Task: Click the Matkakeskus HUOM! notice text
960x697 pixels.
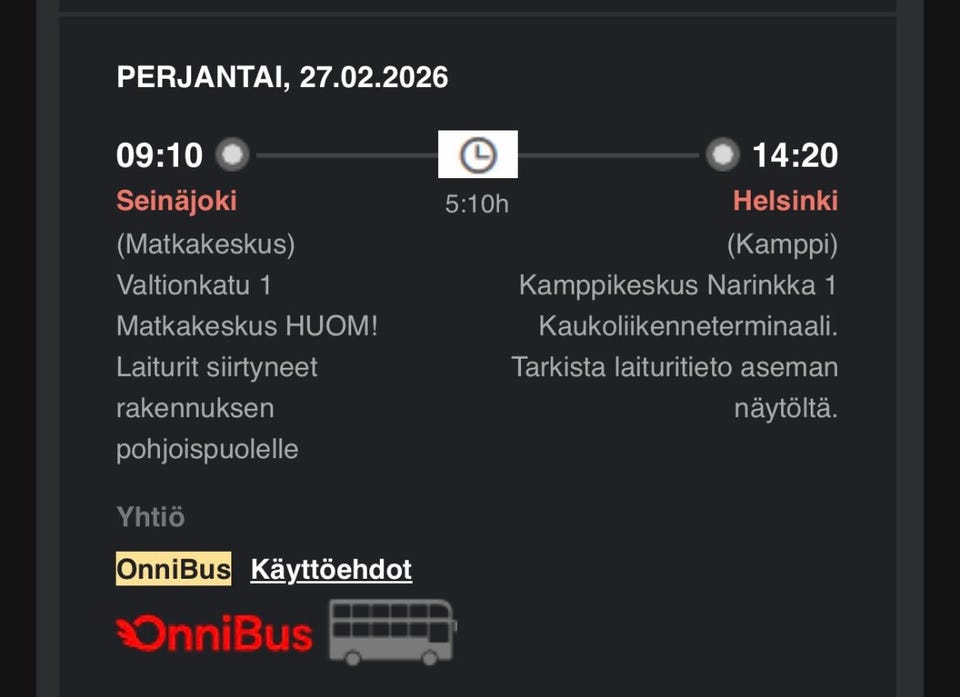Action: pos(247,326)
